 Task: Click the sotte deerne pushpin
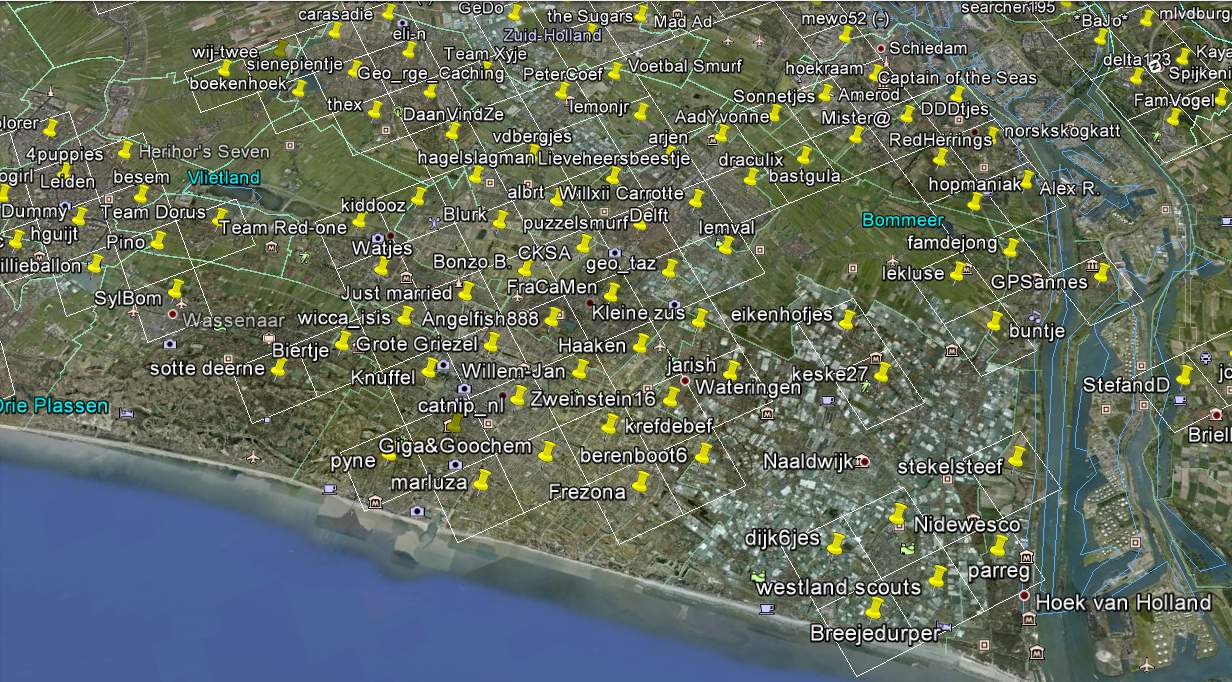279,368
